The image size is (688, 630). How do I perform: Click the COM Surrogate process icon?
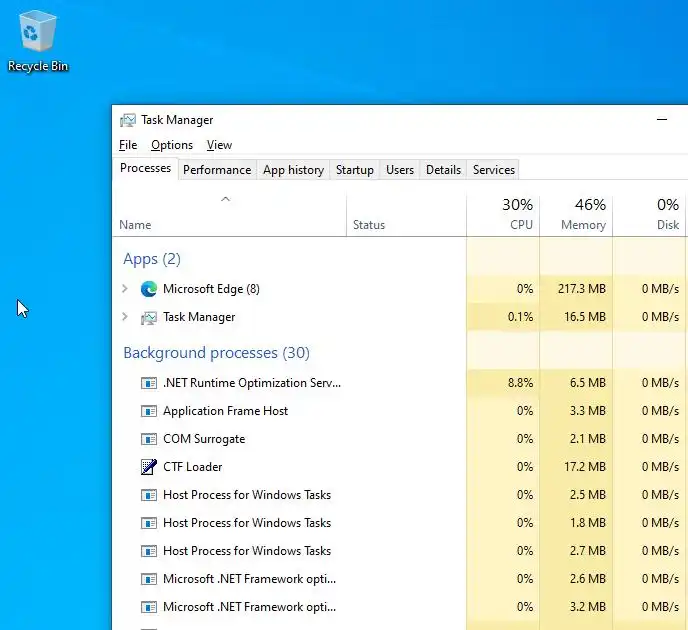149,439
